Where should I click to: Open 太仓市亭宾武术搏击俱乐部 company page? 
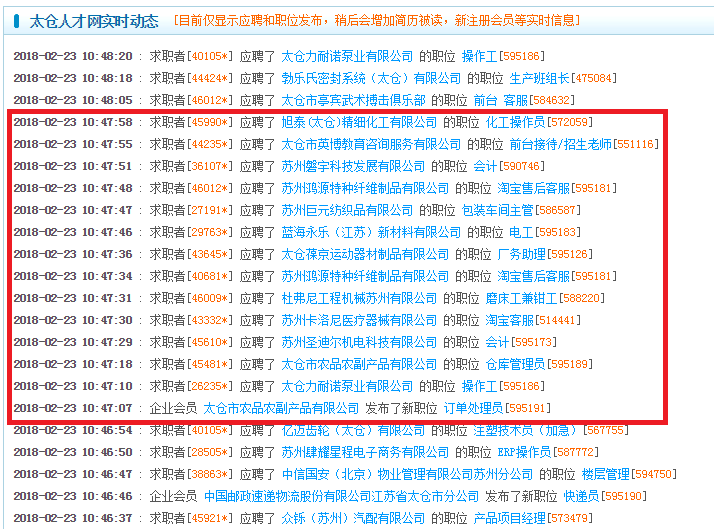click(353, 100)
